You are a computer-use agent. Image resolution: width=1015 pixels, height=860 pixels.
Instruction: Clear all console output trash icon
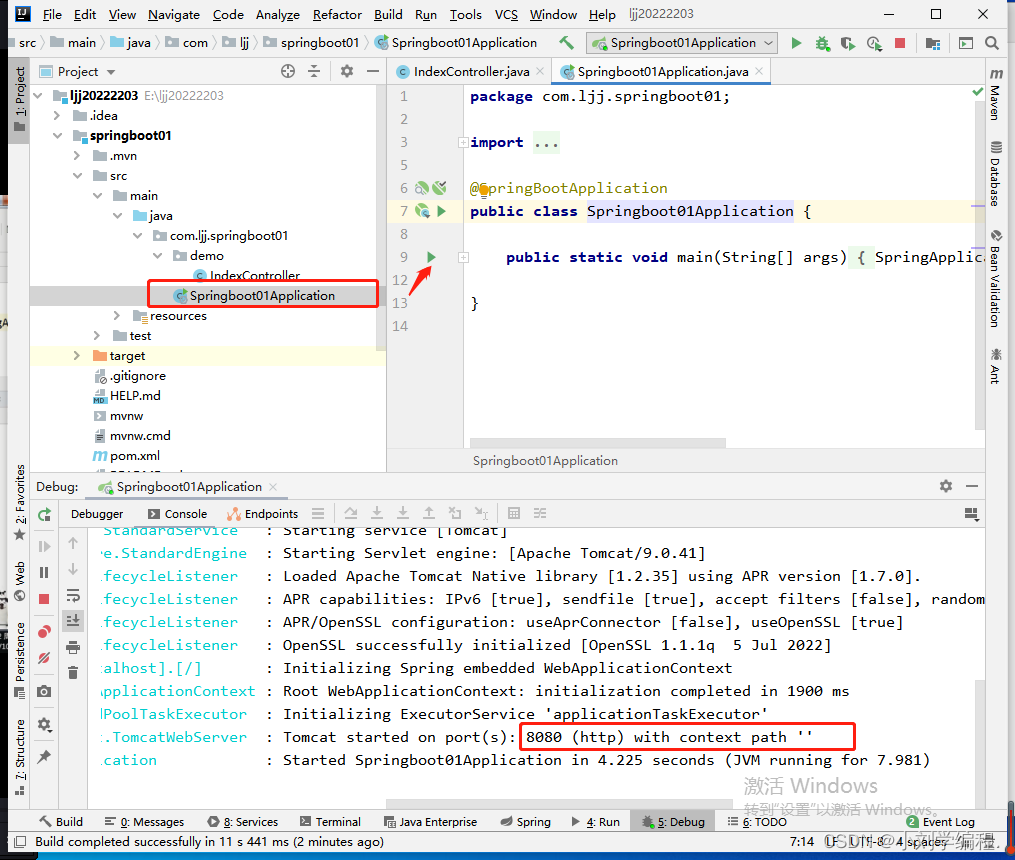(x=73, y=673)
